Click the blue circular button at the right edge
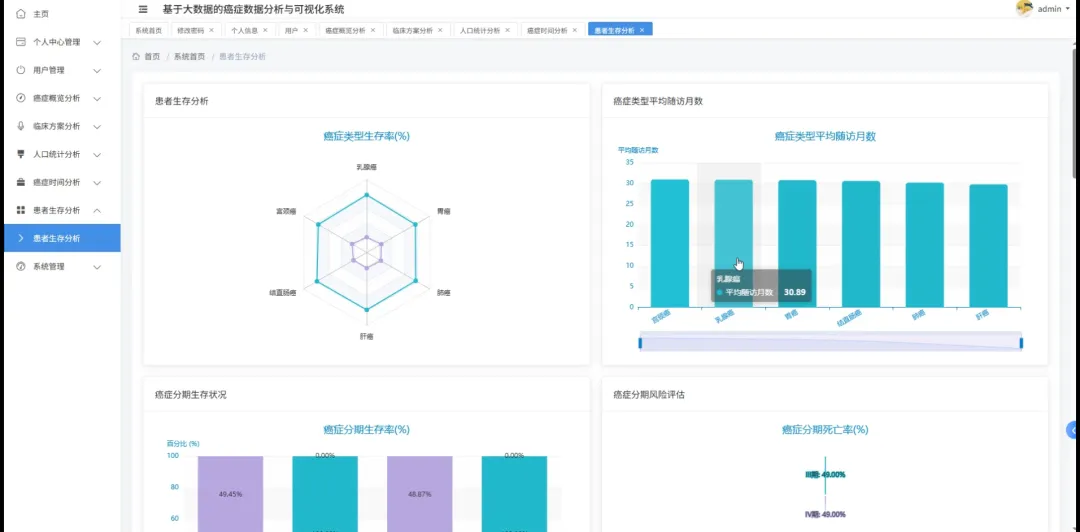This screenshot has height=532, width=1080. pos(1073,430)
